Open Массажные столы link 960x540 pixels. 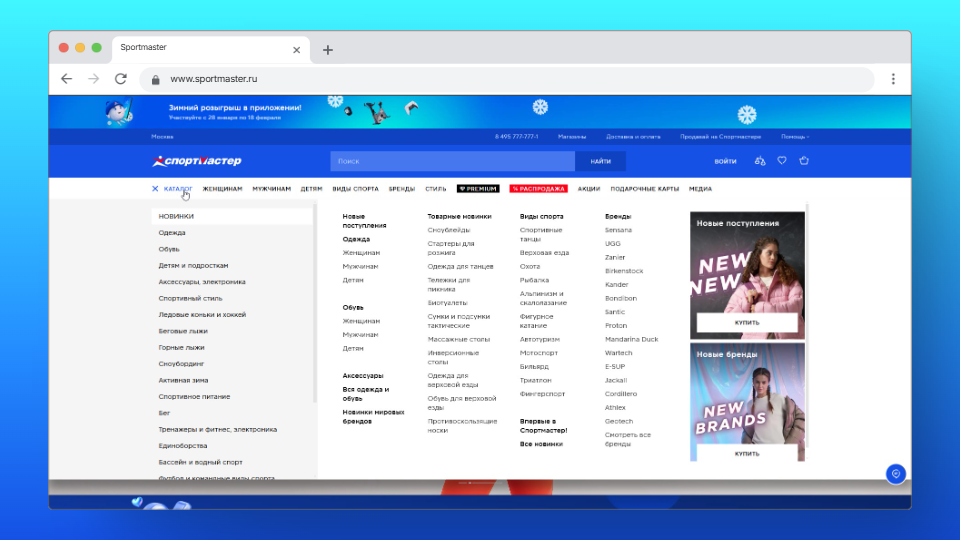point(459,339)
